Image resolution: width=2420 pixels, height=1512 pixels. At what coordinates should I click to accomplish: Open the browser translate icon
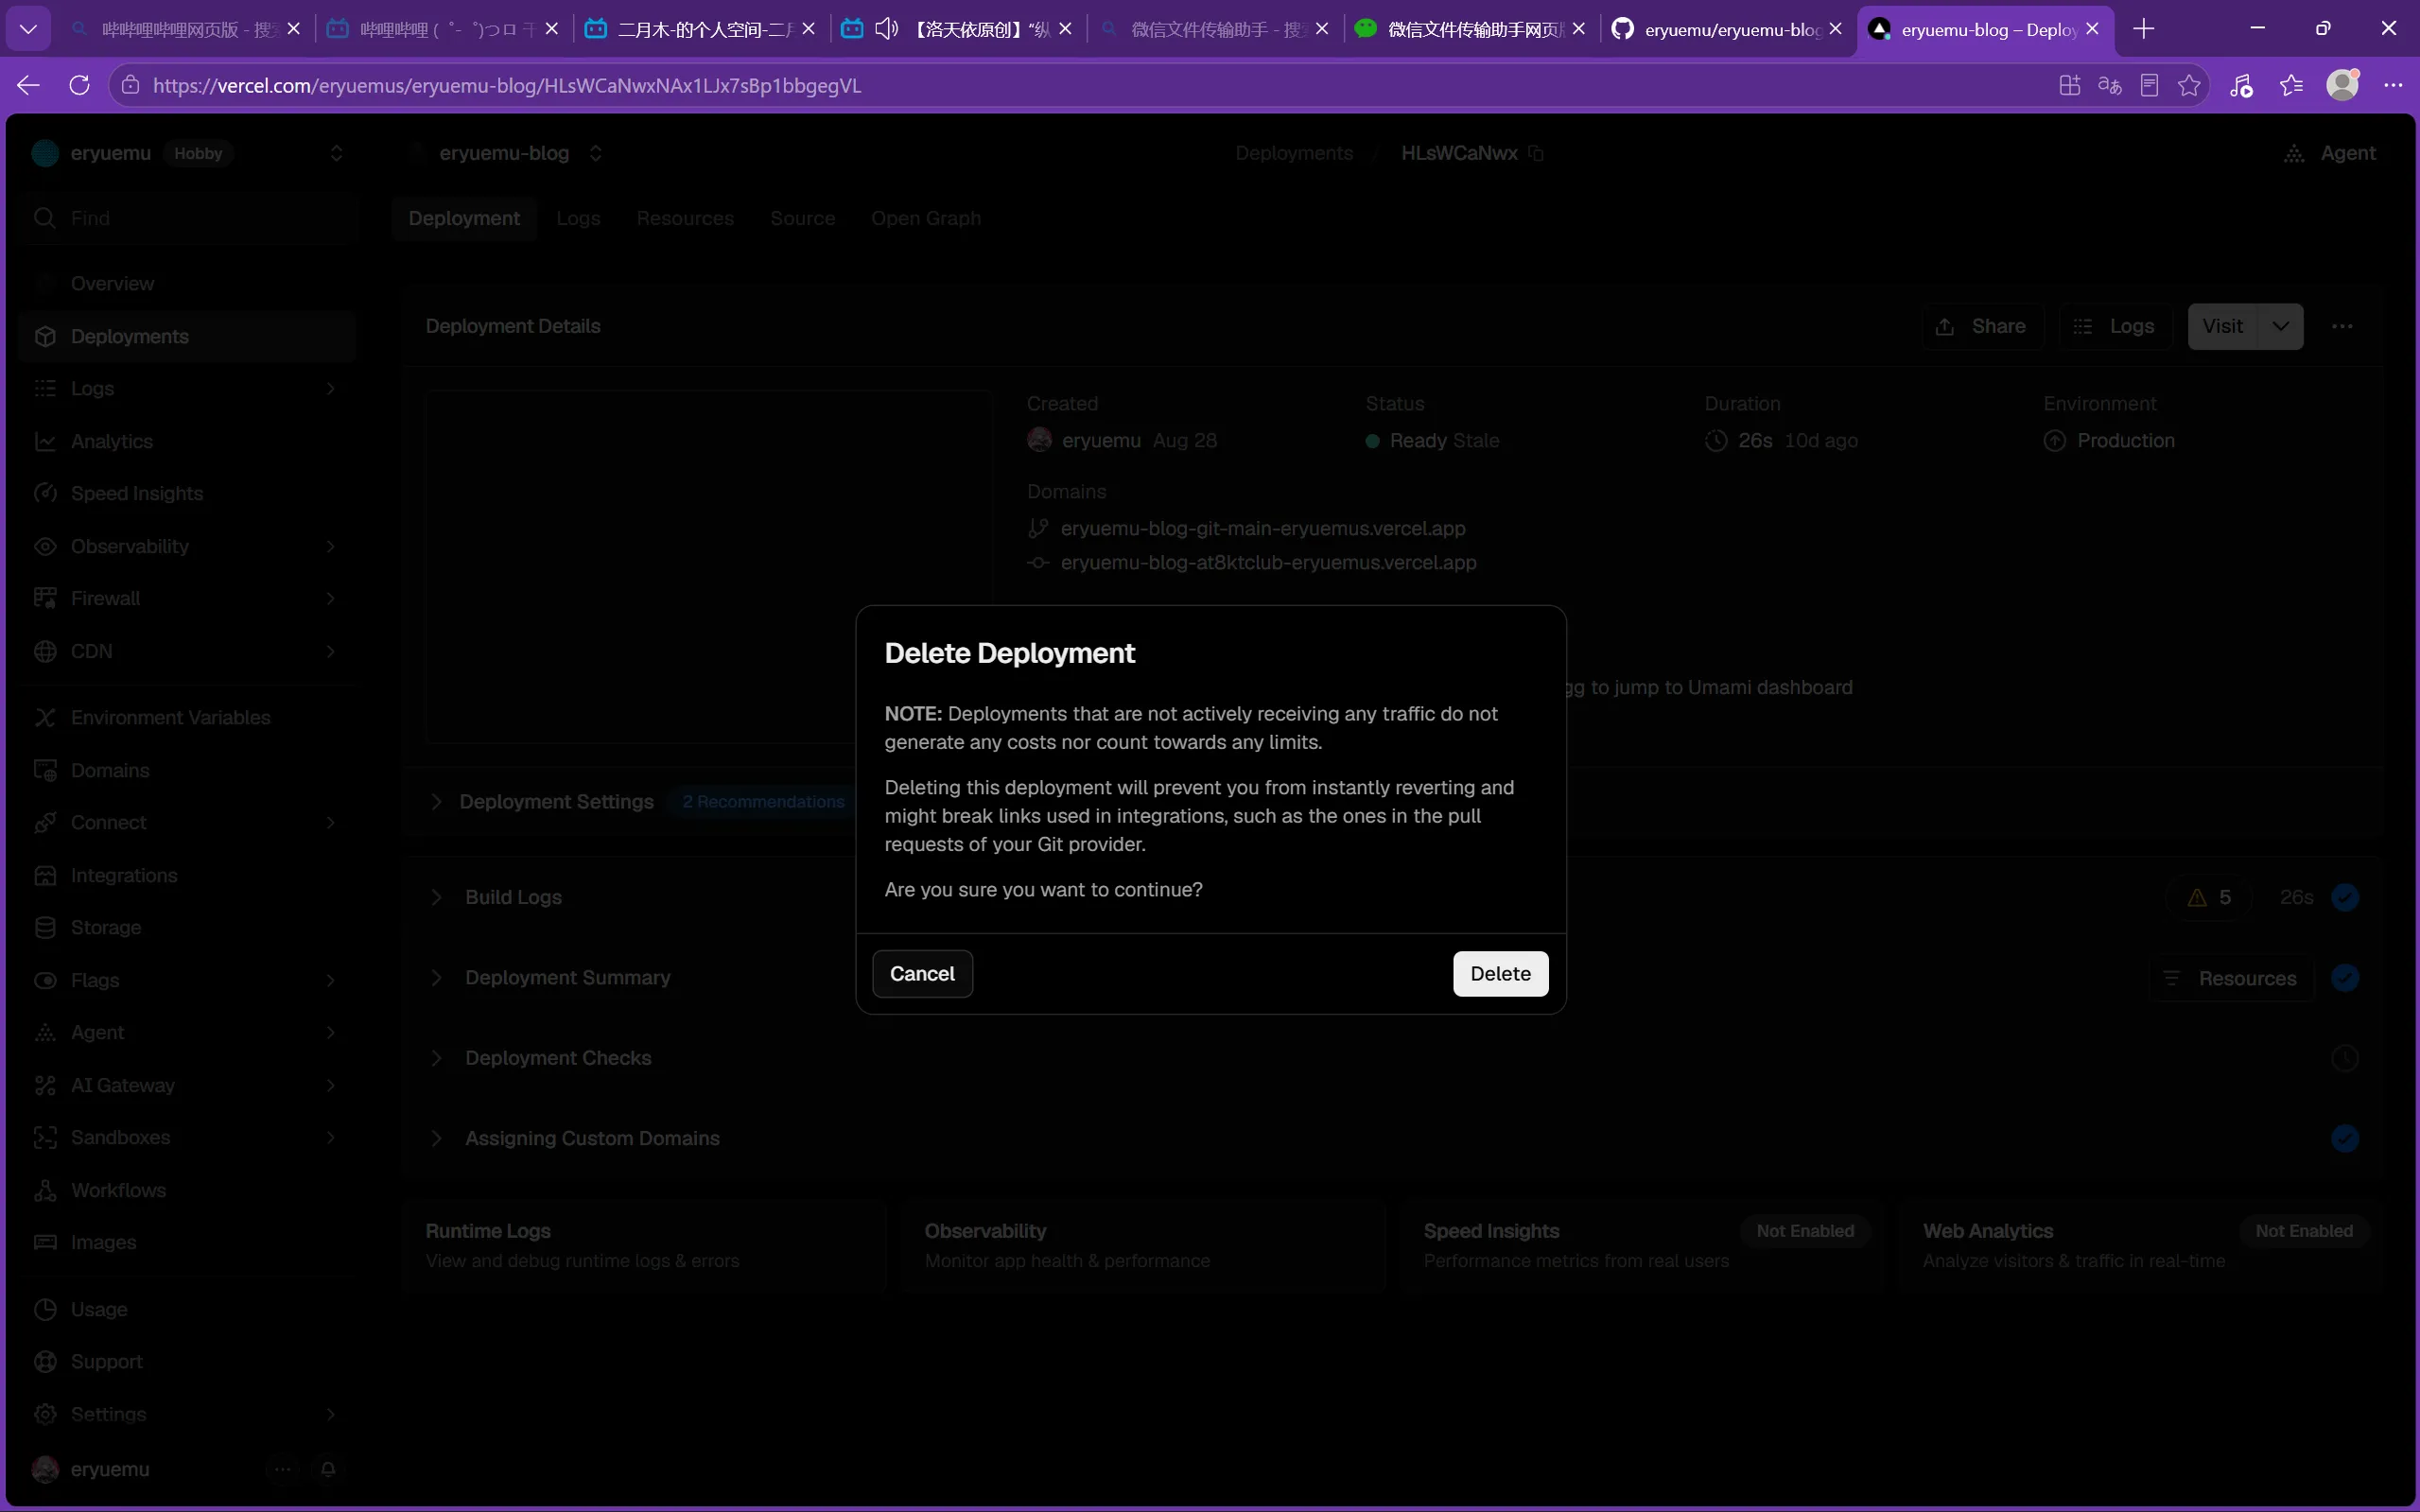click(2110, 85)
